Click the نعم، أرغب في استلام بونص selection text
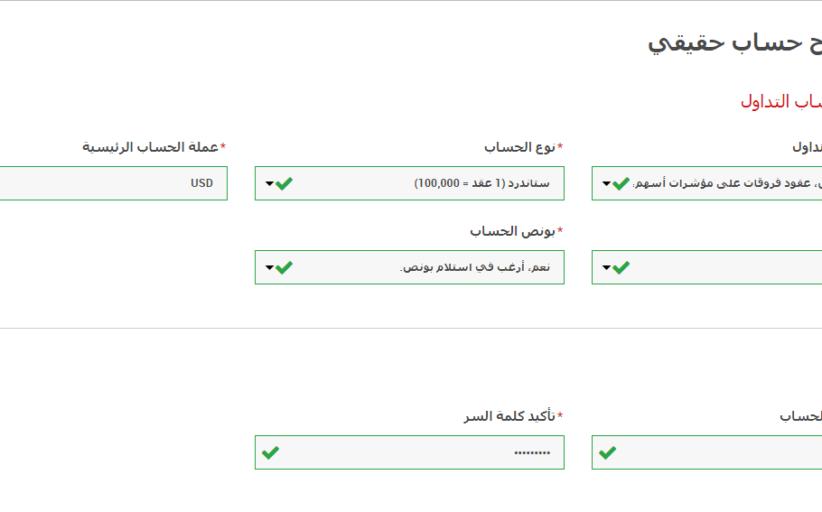The width and height of the screenshot is (822, 512). 475,267
